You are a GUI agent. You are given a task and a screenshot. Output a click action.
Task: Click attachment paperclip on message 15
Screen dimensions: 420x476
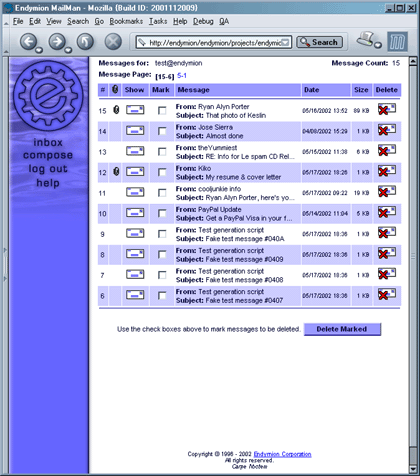coord(116,110)
